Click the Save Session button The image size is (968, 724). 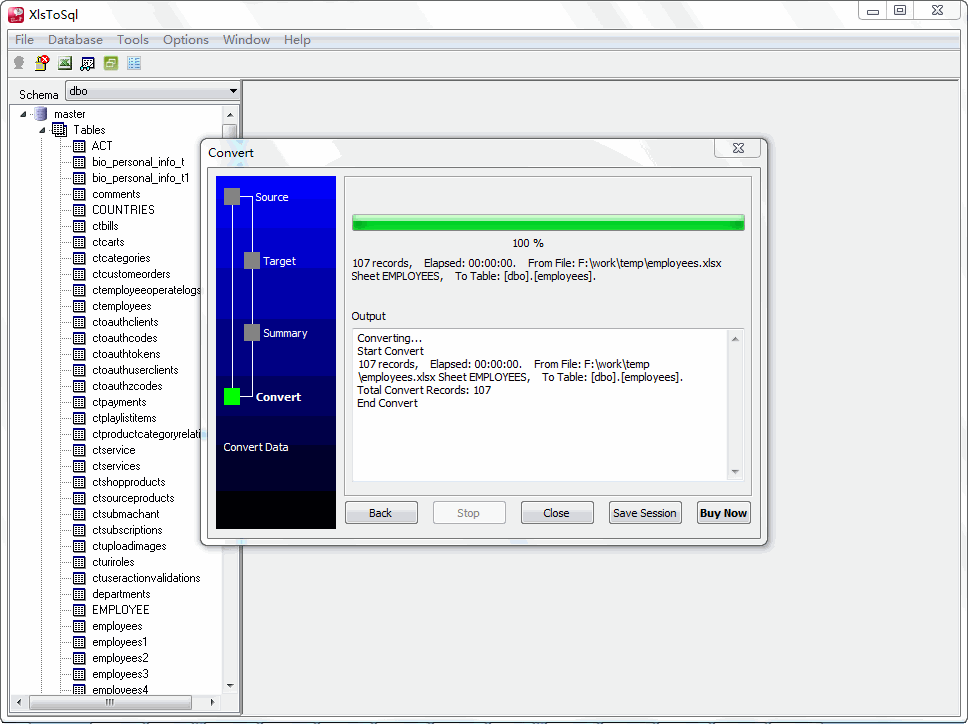645,513
